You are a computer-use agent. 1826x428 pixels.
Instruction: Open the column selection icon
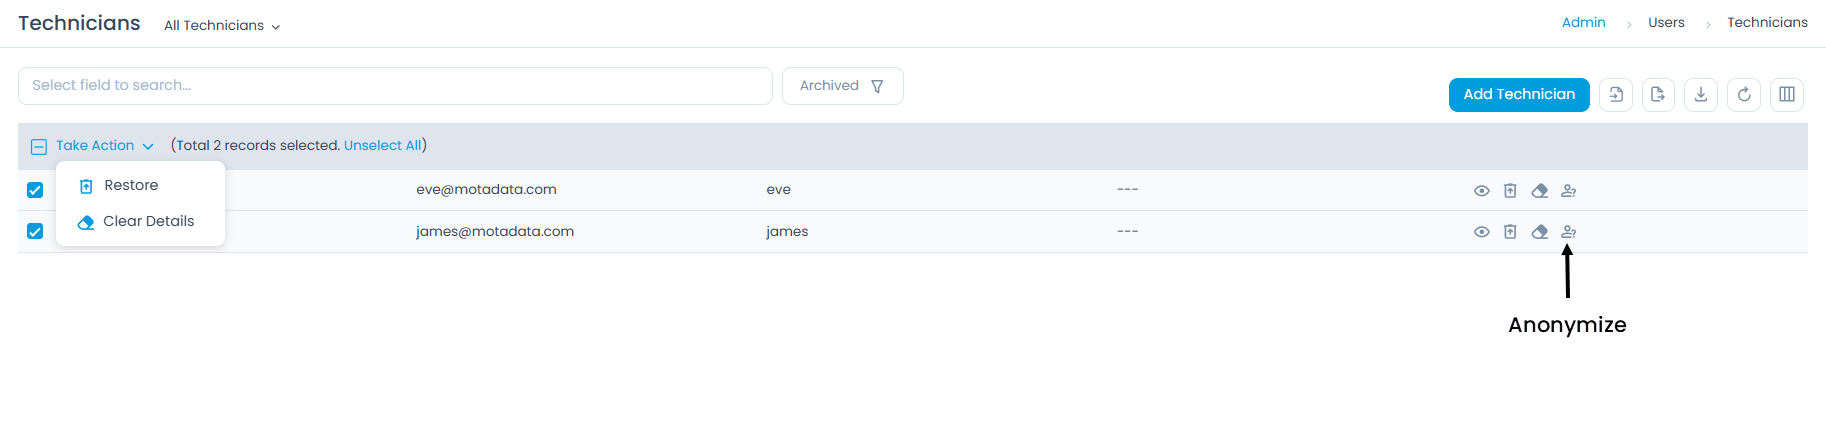pos(1787,95)
